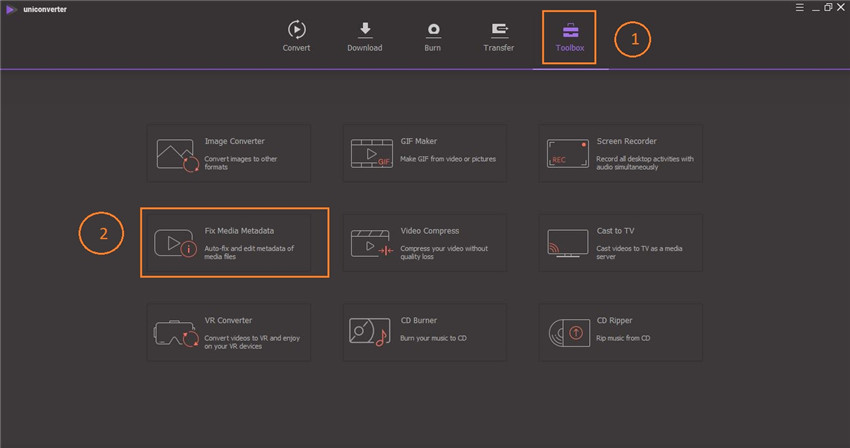Viewport: 850px width, 448px height.
Task: Switch to the Convert tab
Action: 296,36
